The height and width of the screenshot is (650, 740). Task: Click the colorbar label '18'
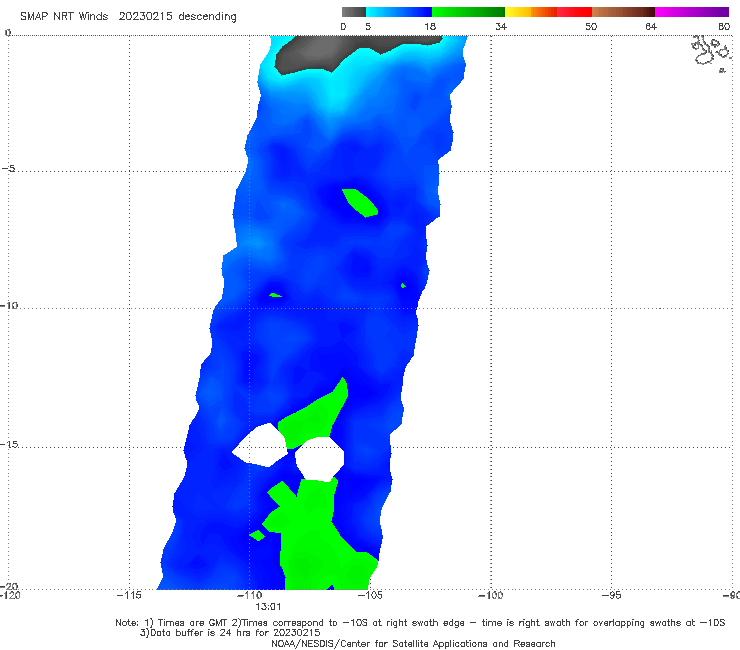(x=430, y=26)
